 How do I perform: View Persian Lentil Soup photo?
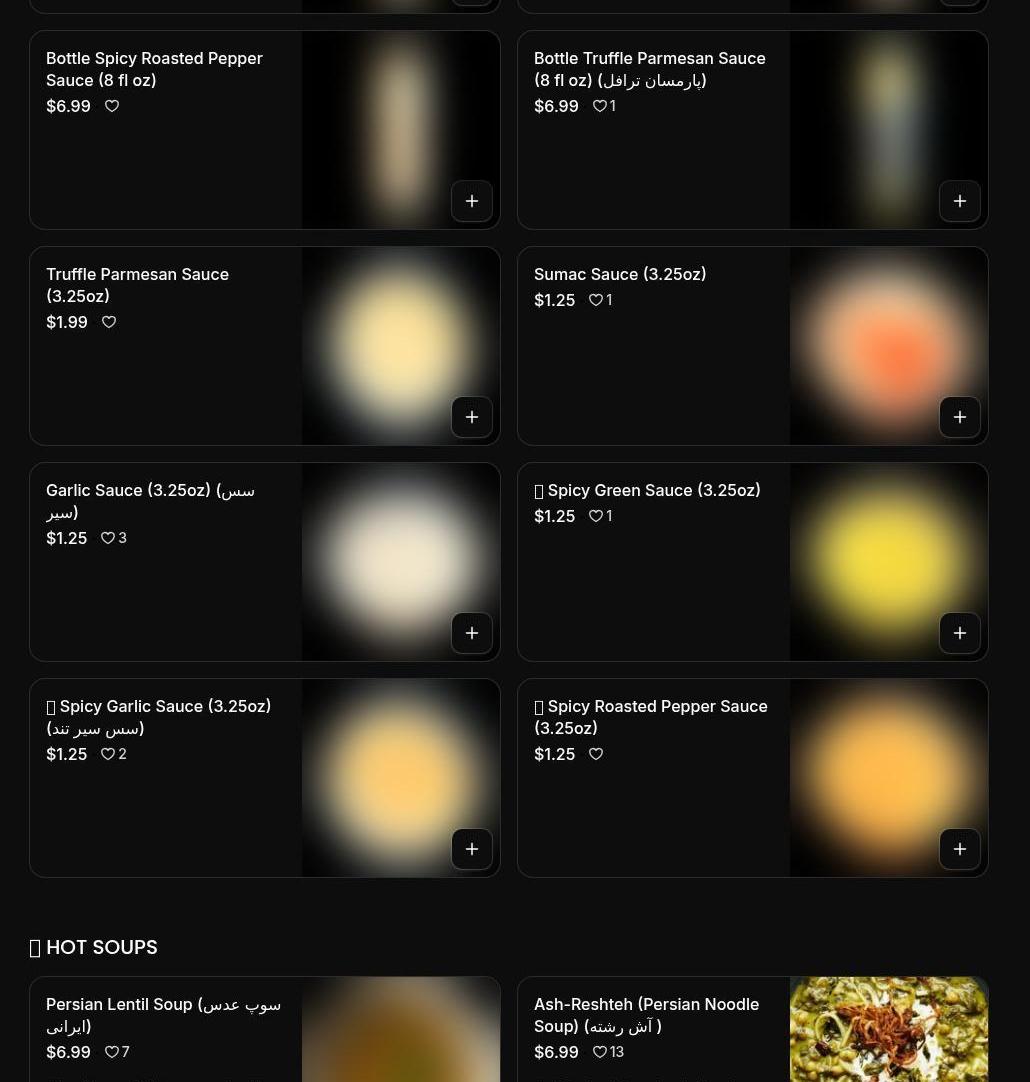[x=401, y=1030]
